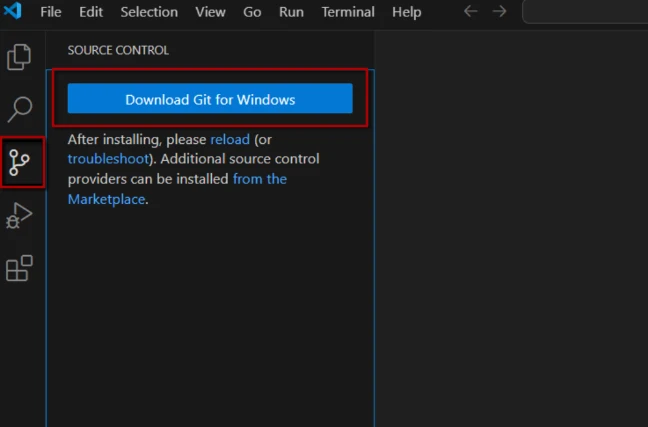The width and height of the screenshot is (648, 427).
Task: Open the Run menu
Action: [291, 13]
